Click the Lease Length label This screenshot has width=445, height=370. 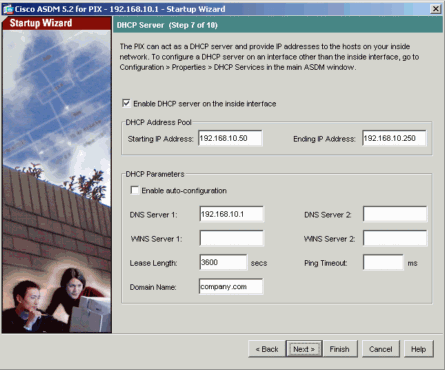(153, 263)
